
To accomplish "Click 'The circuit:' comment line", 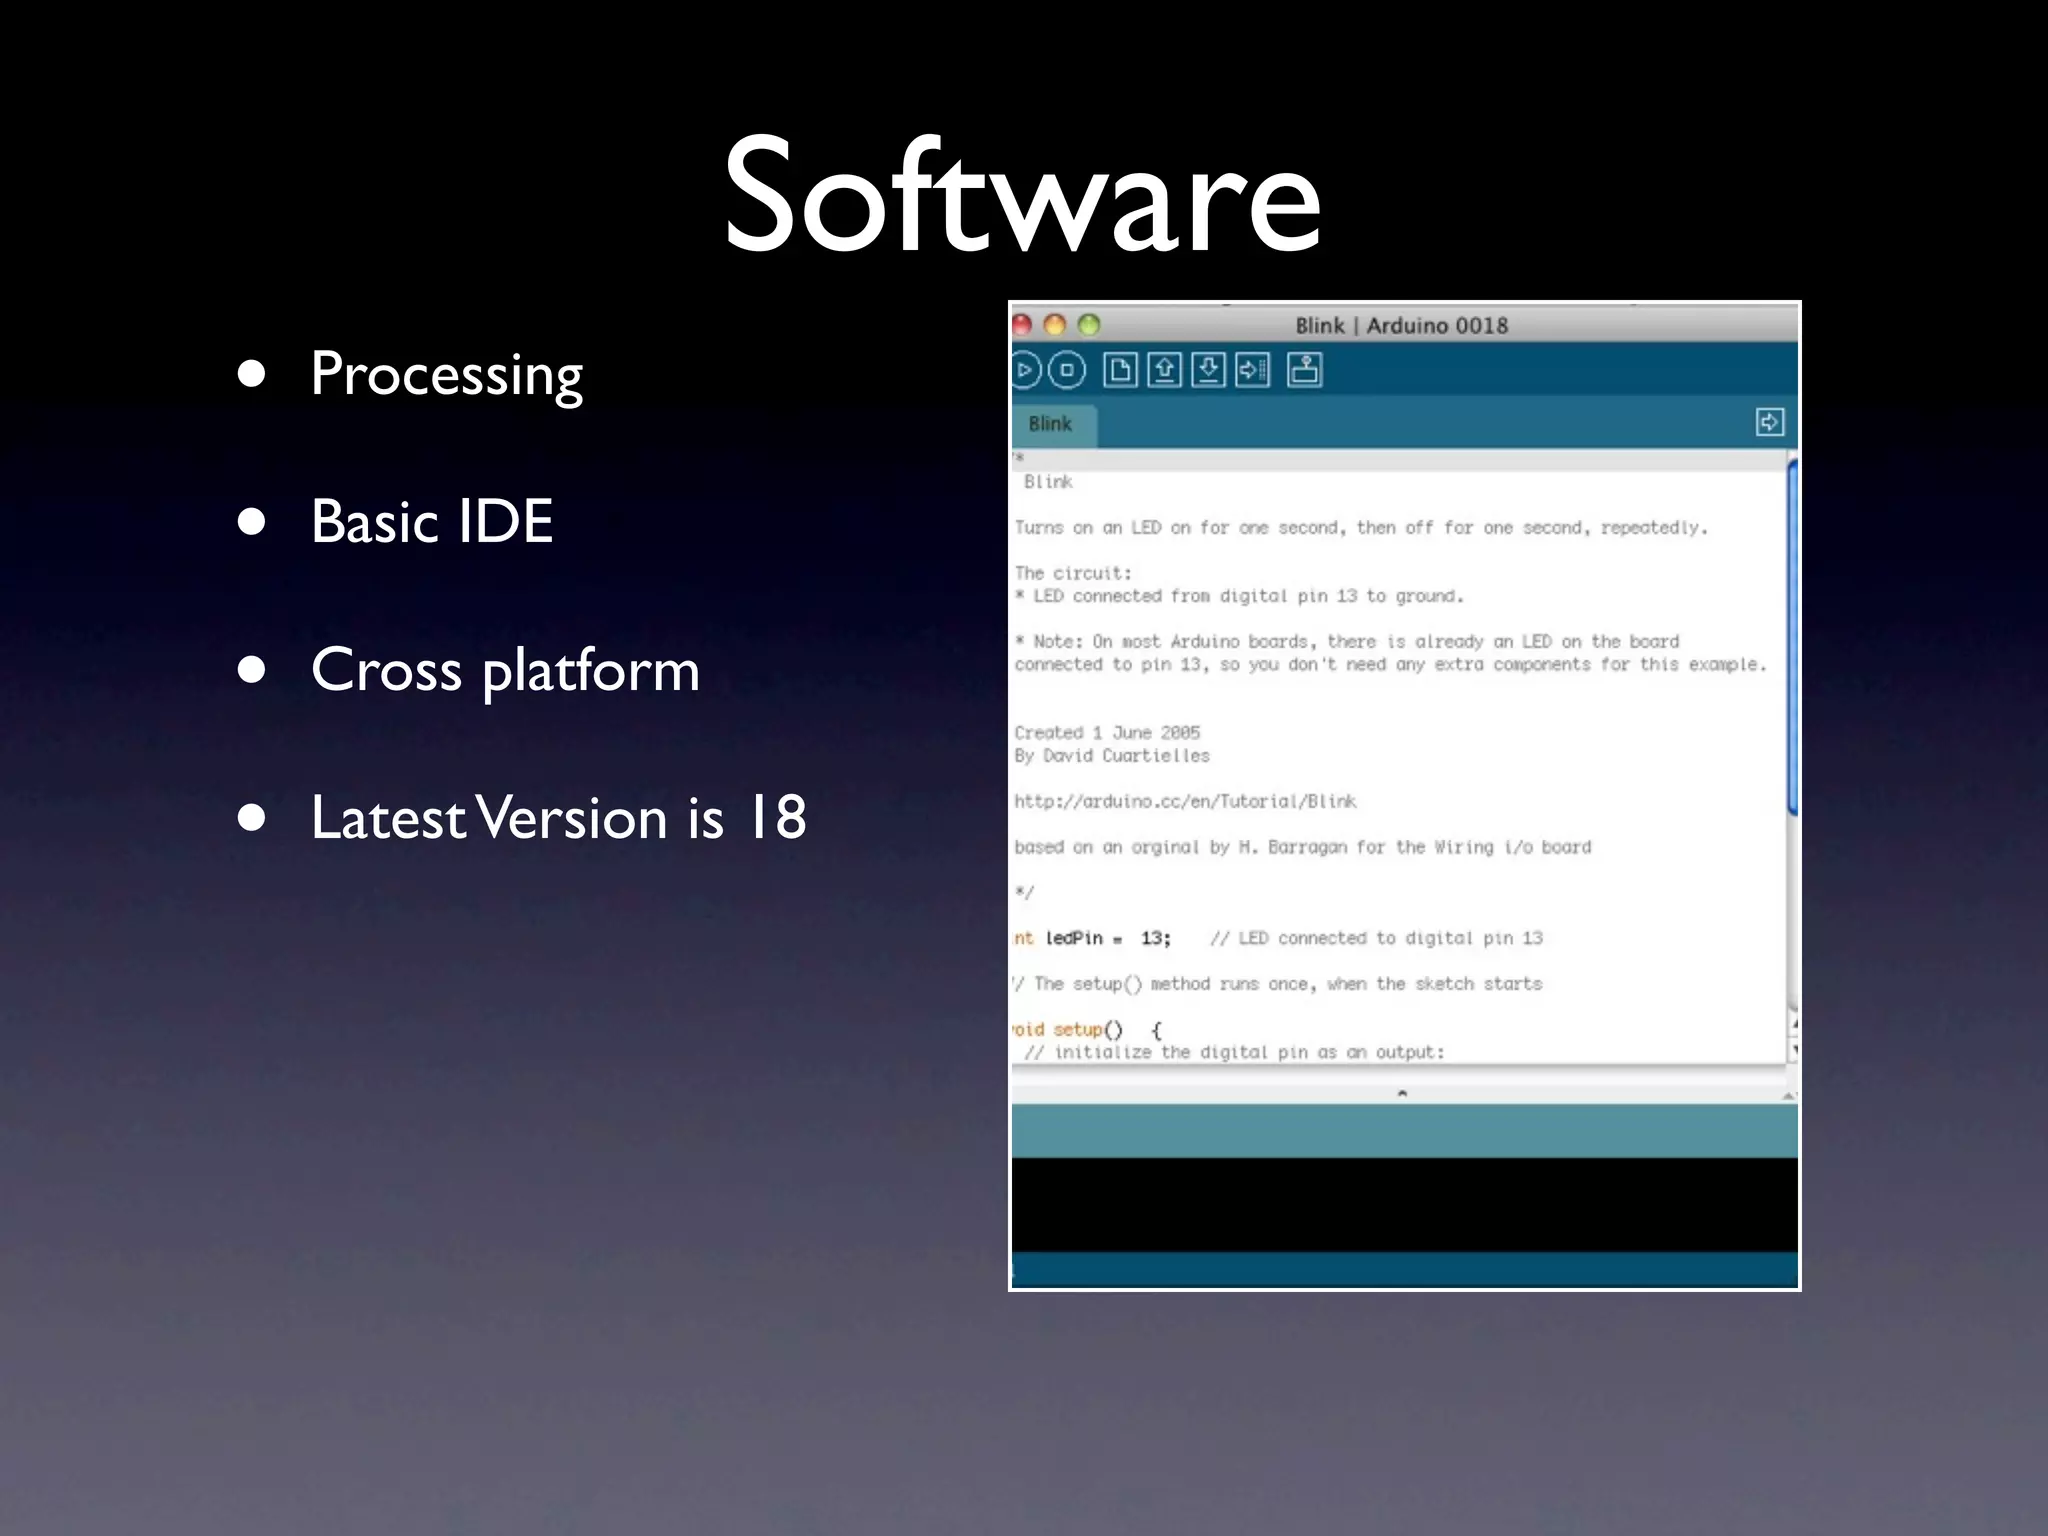I will pos(1073,573).
